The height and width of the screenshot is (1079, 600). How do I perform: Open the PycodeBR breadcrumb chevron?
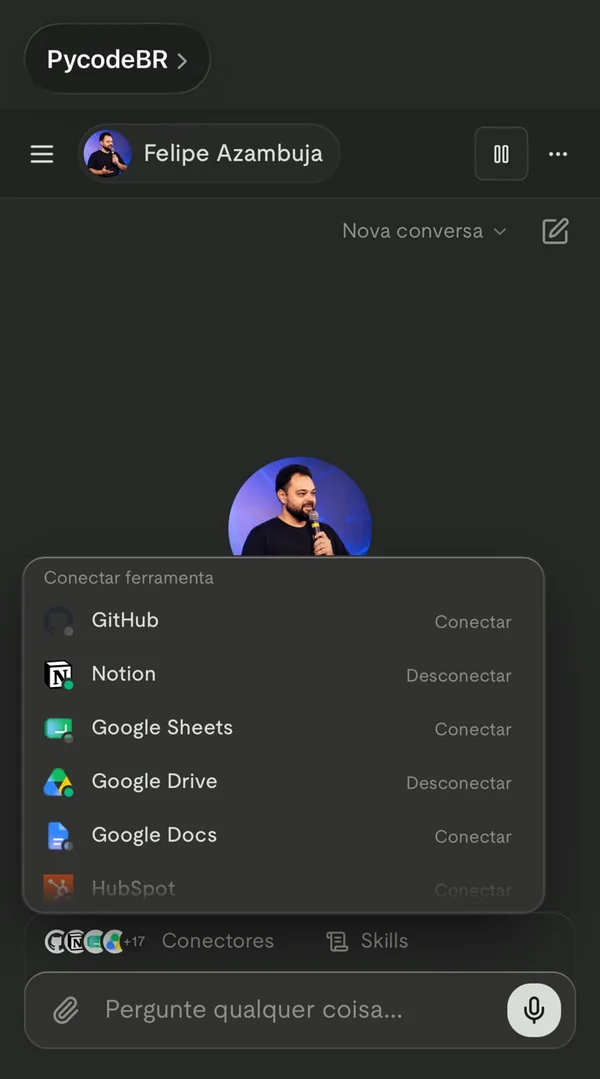[182, 61]
